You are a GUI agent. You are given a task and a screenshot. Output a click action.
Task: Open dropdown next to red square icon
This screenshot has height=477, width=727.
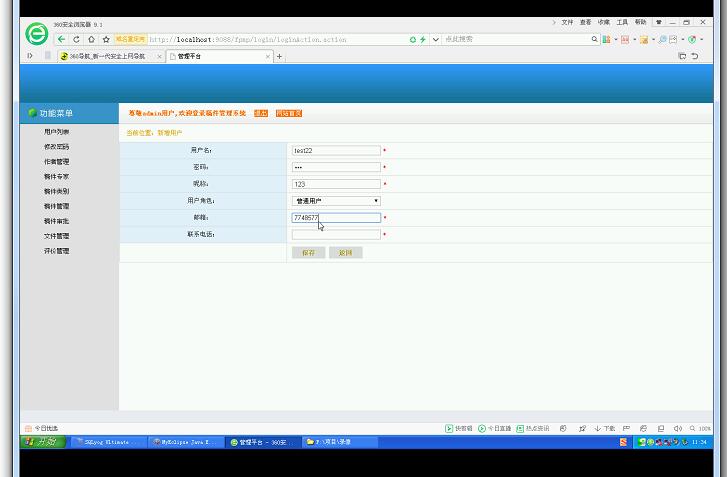pyautogui.click(x=635, y=39)
